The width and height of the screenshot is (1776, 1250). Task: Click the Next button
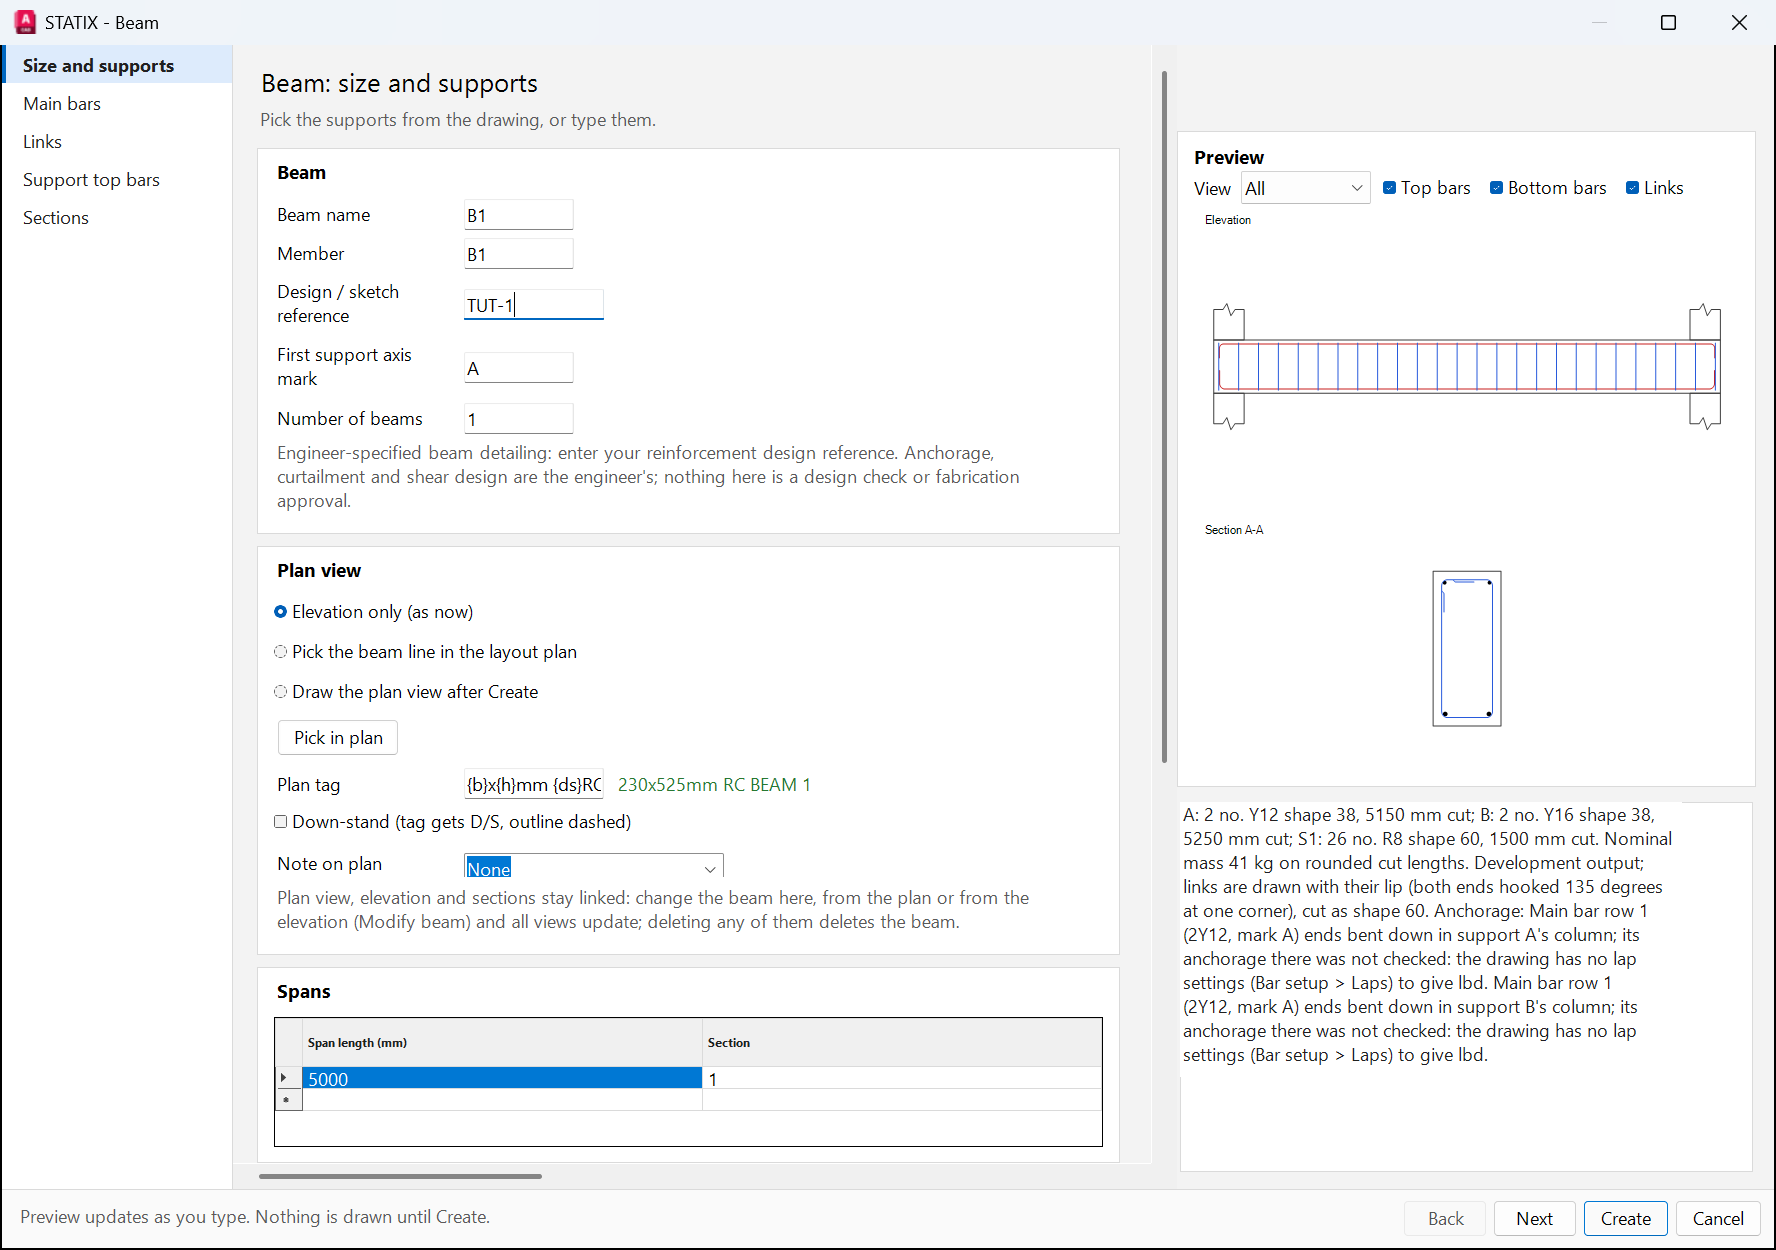(x=1535, y=1218)
